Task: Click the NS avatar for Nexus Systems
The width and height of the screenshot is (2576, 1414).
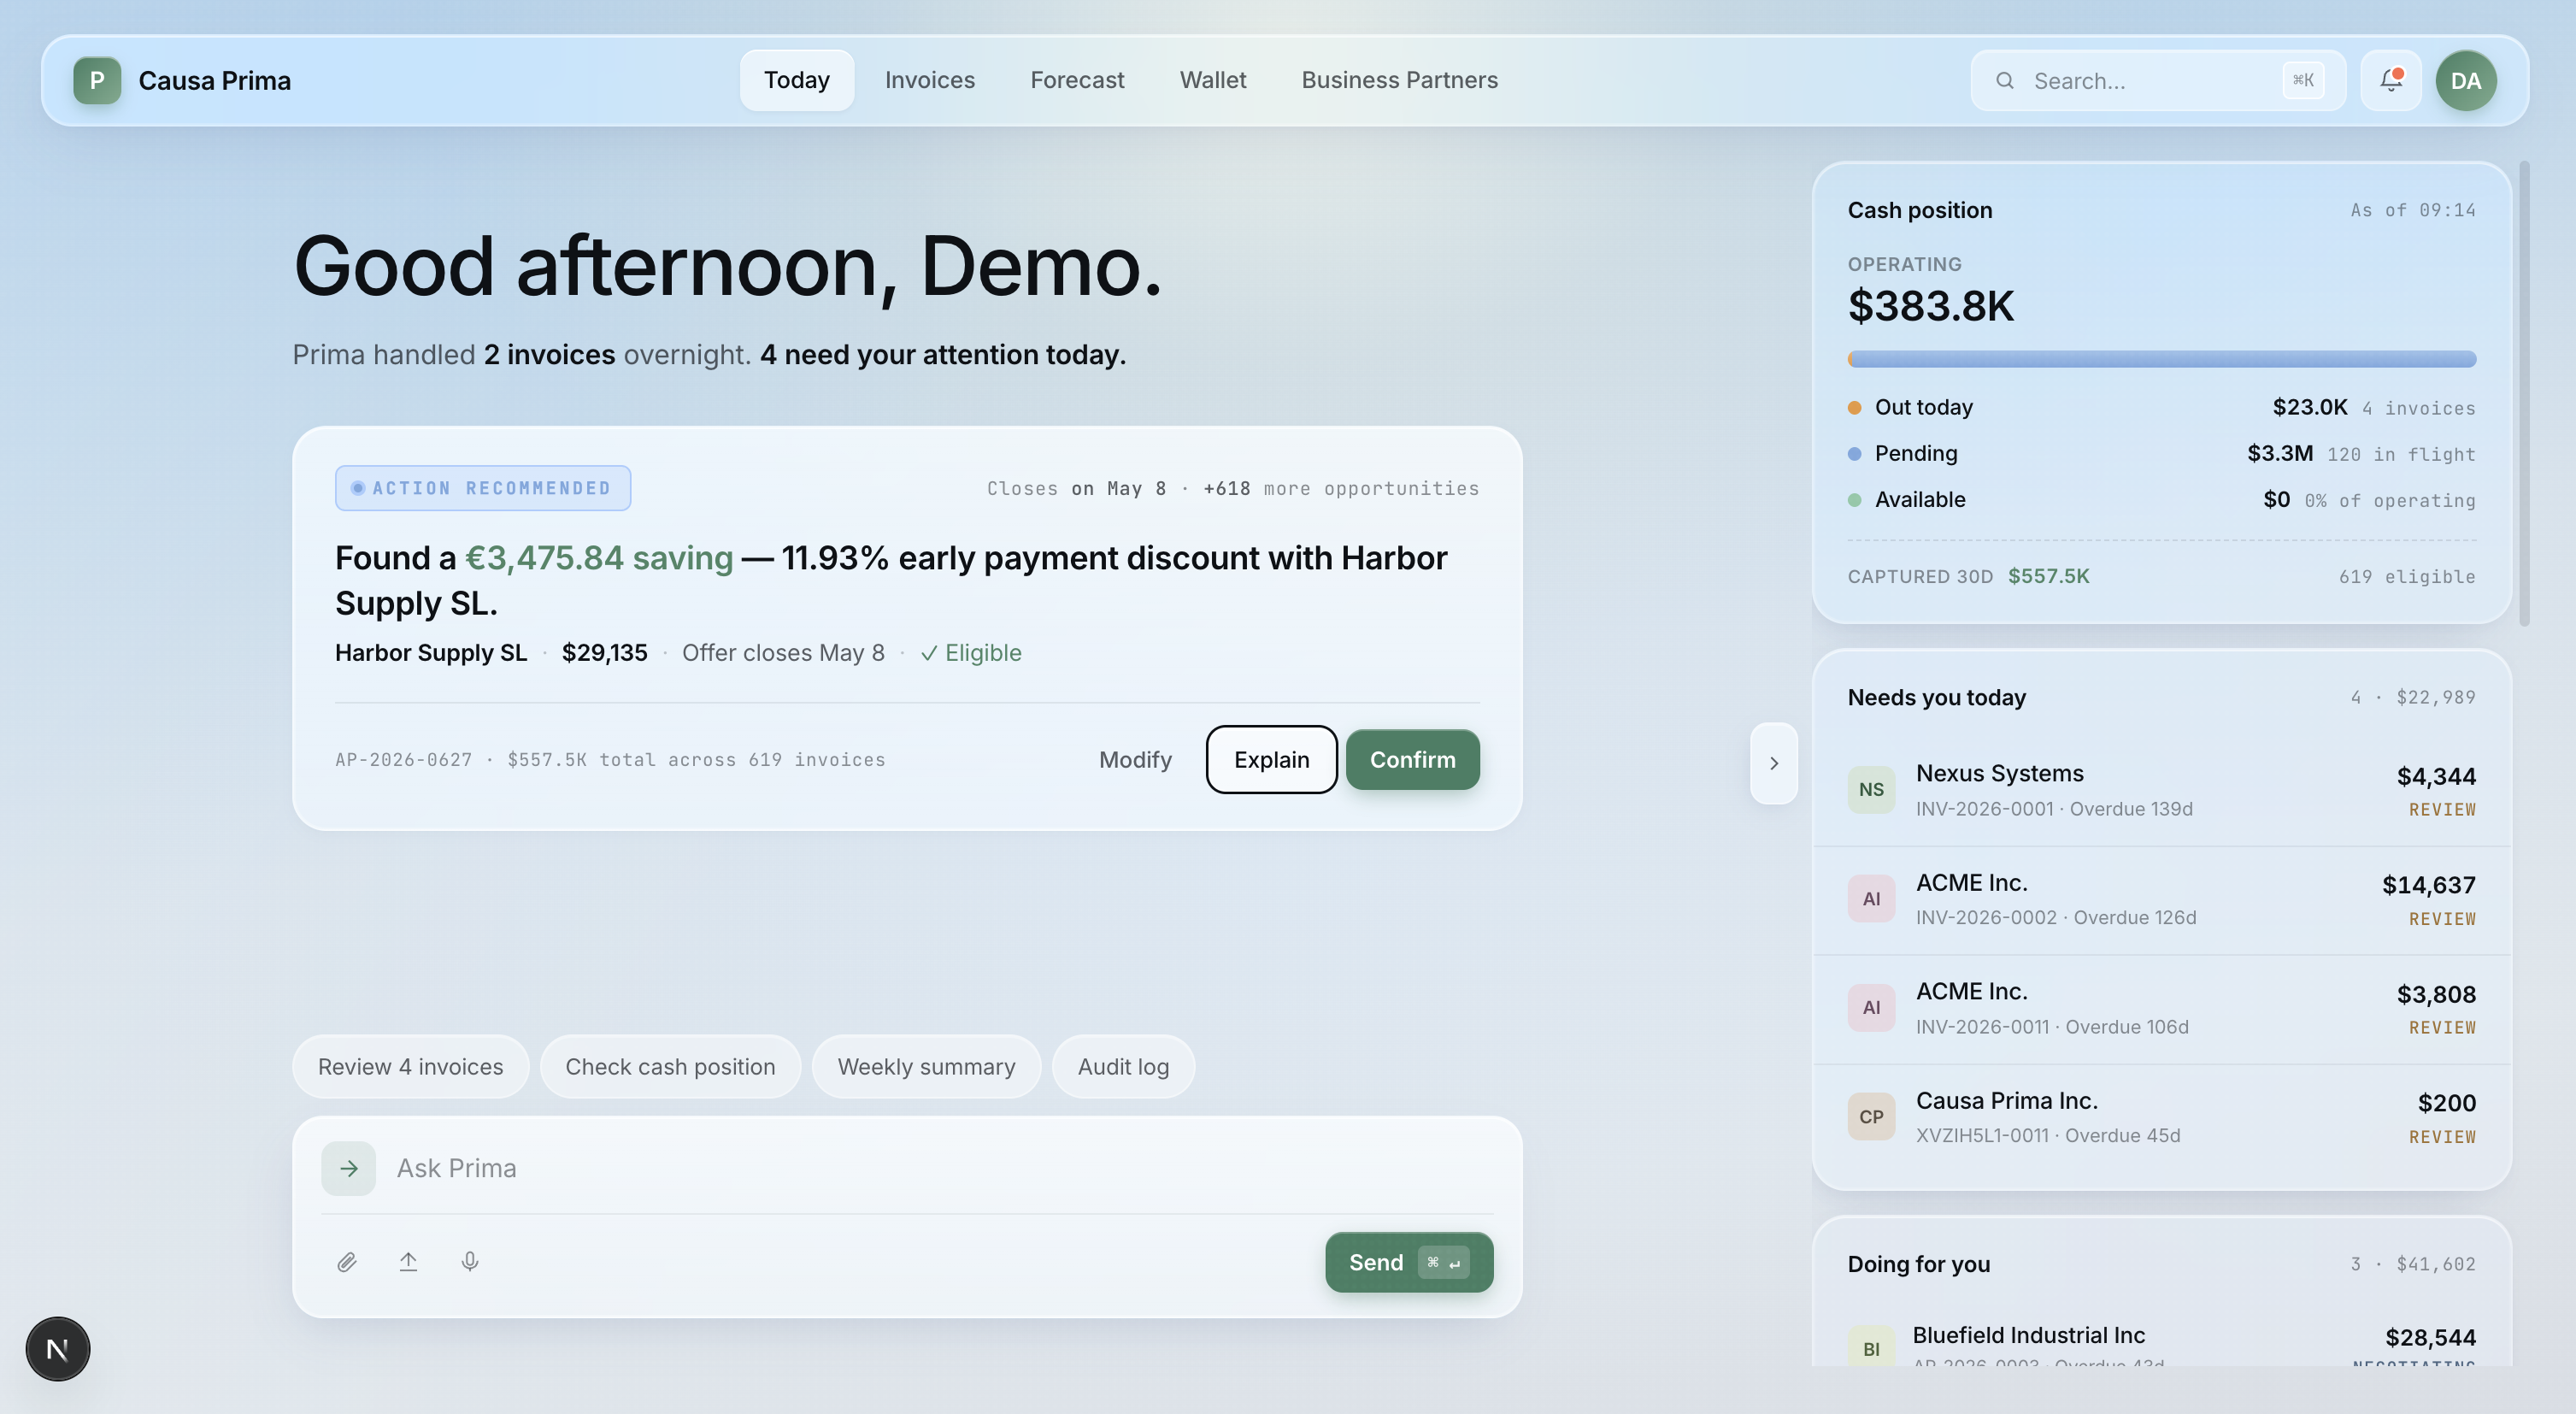Action: point(1871,790)
